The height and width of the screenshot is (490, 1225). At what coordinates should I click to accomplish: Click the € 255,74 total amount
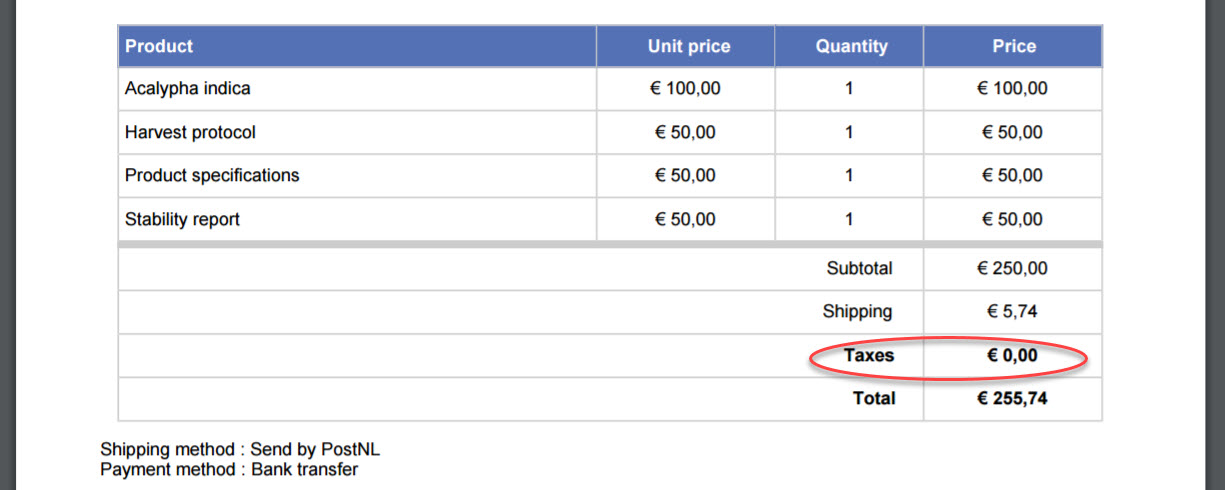point(1012,398)
